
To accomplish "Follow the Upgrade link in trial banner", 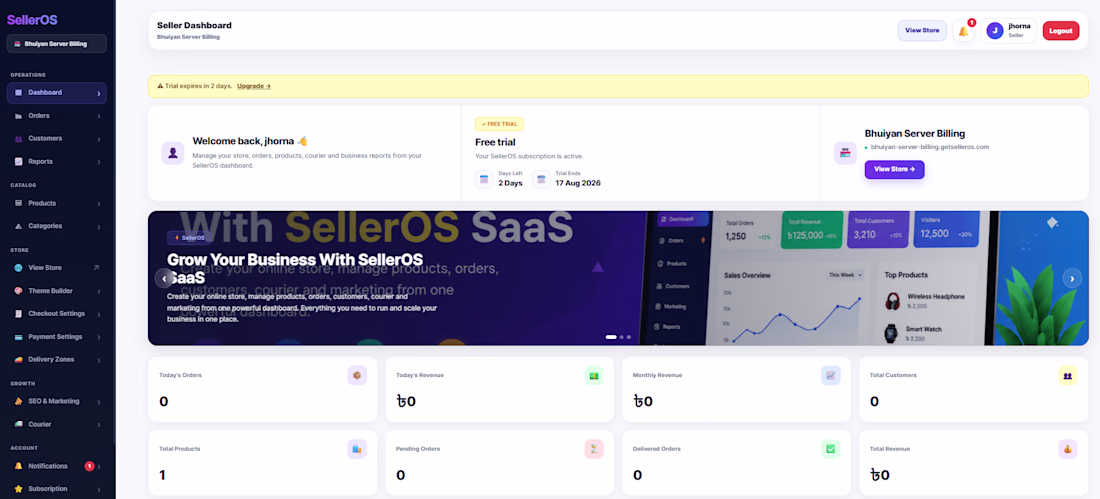I will coord(254,86).
